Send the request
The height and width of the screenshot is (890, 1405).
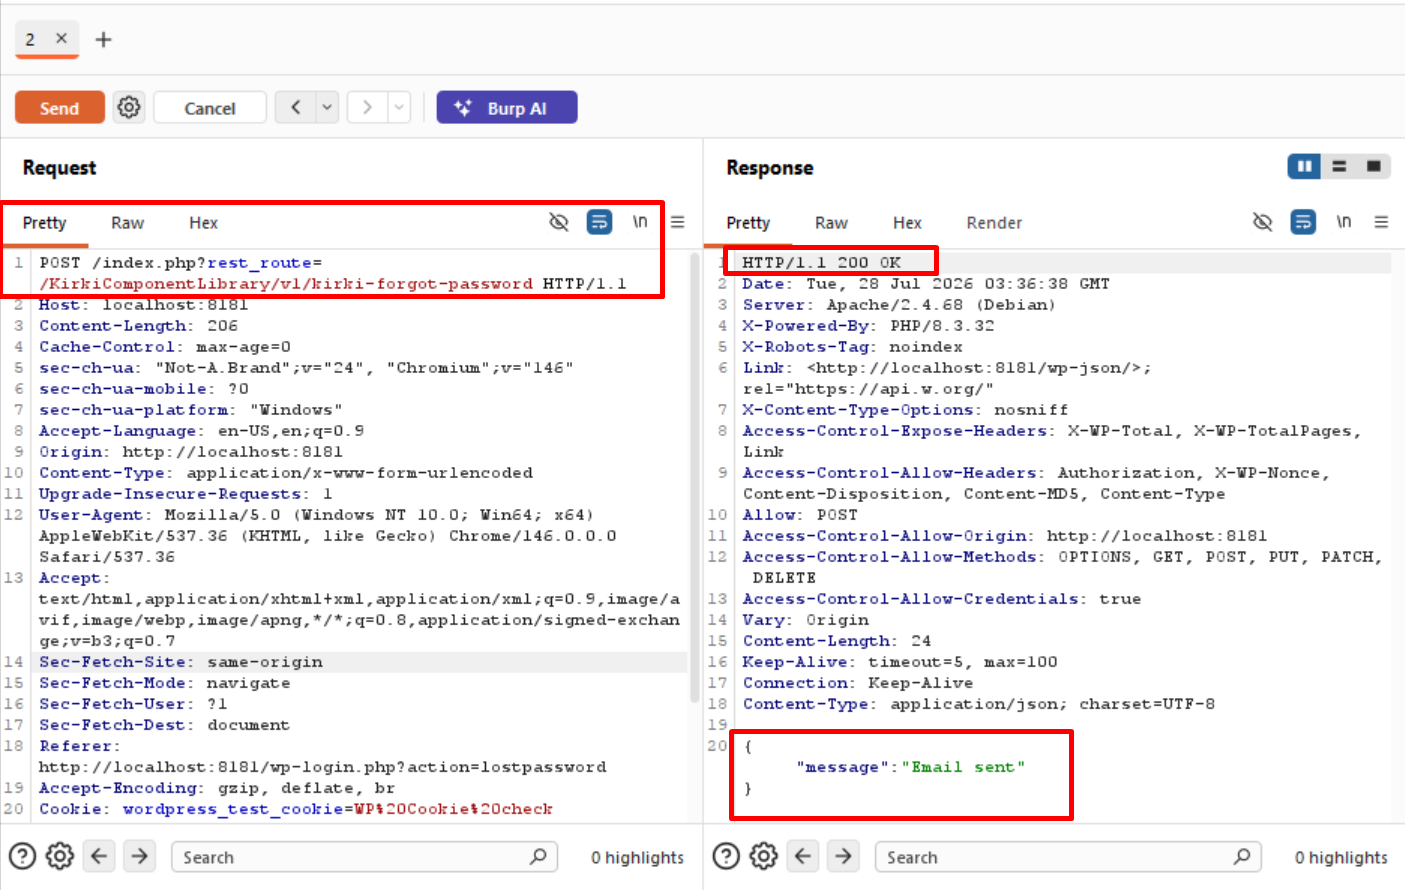[x=59, y=107]
